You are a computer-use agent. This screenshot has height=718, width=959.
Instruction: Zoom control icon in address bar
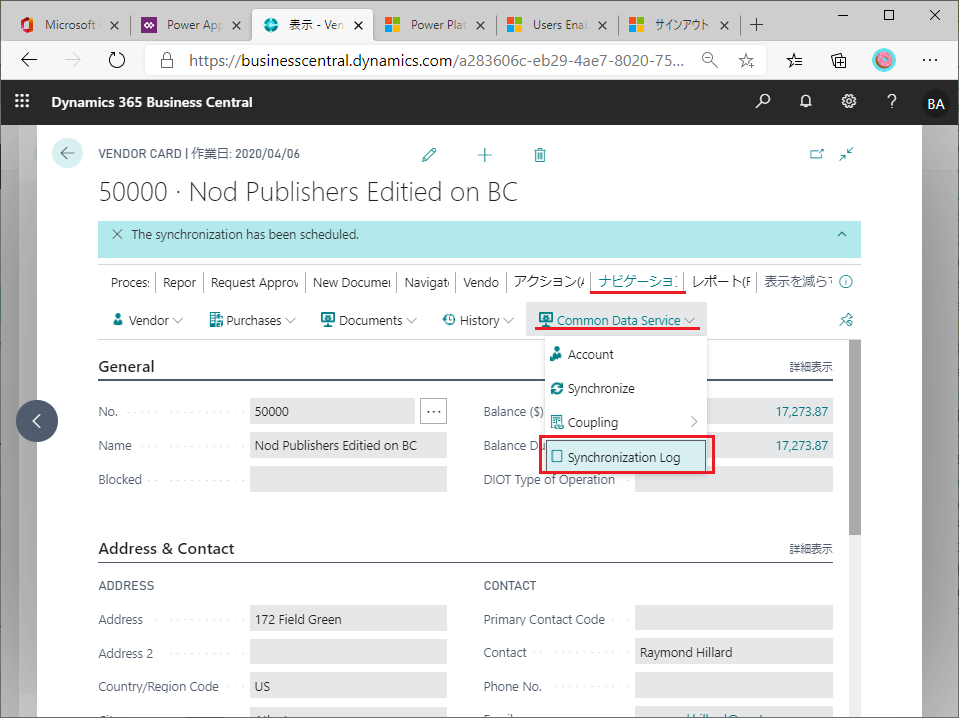[709, 60]
